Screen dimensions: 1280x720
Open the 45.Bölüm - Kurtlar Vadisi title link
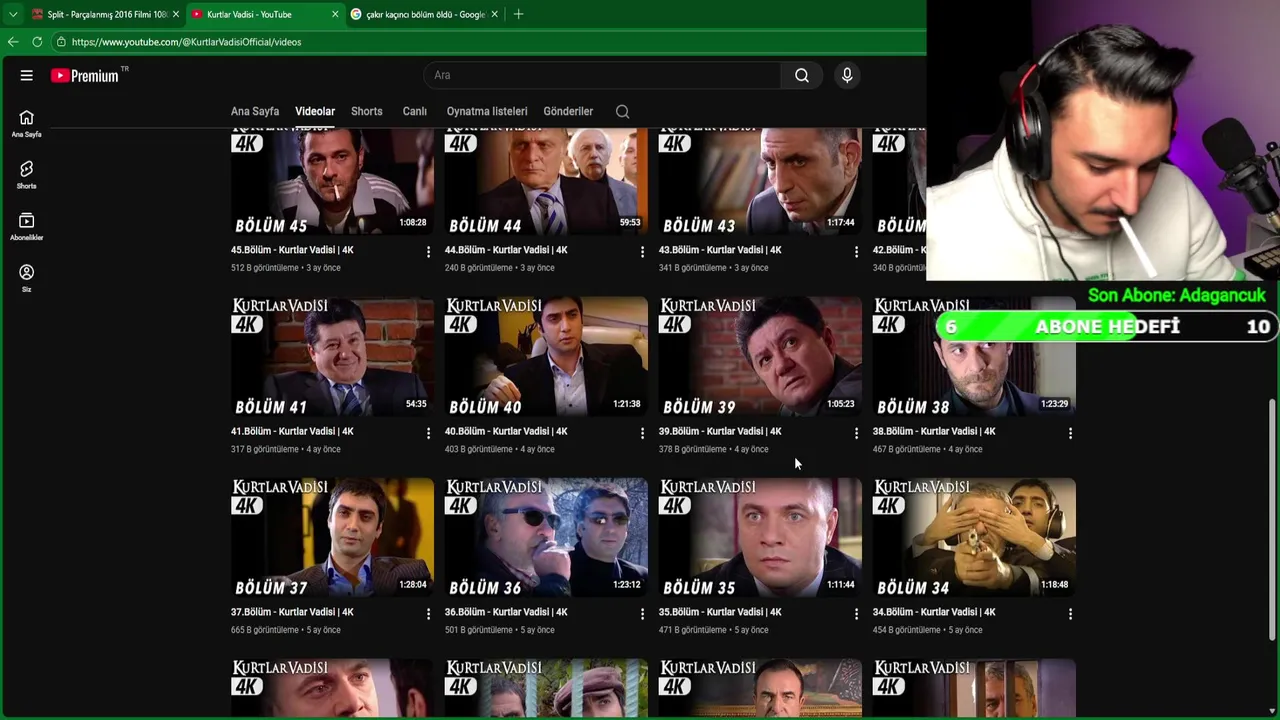tap(292, 250)
